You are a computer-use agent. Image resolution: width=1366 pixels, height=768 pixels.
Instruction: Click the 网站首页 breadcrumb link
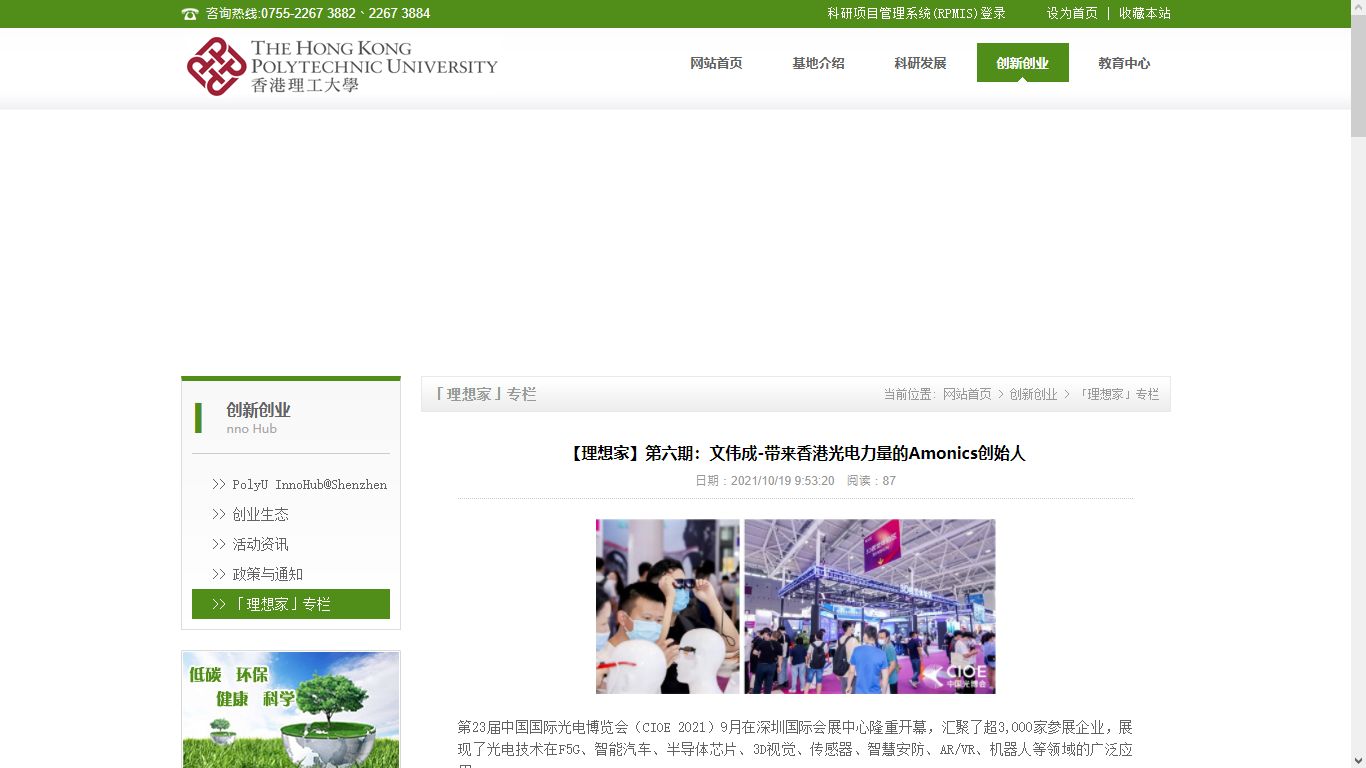click(966, 395)
